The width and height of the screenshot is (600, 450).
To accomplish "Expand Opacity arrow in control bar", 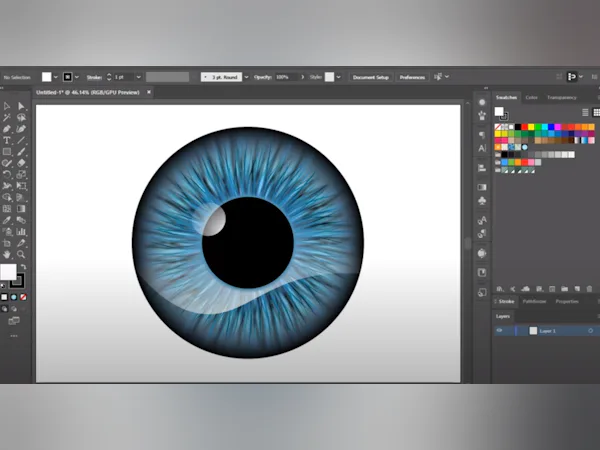I will [302, 77].
